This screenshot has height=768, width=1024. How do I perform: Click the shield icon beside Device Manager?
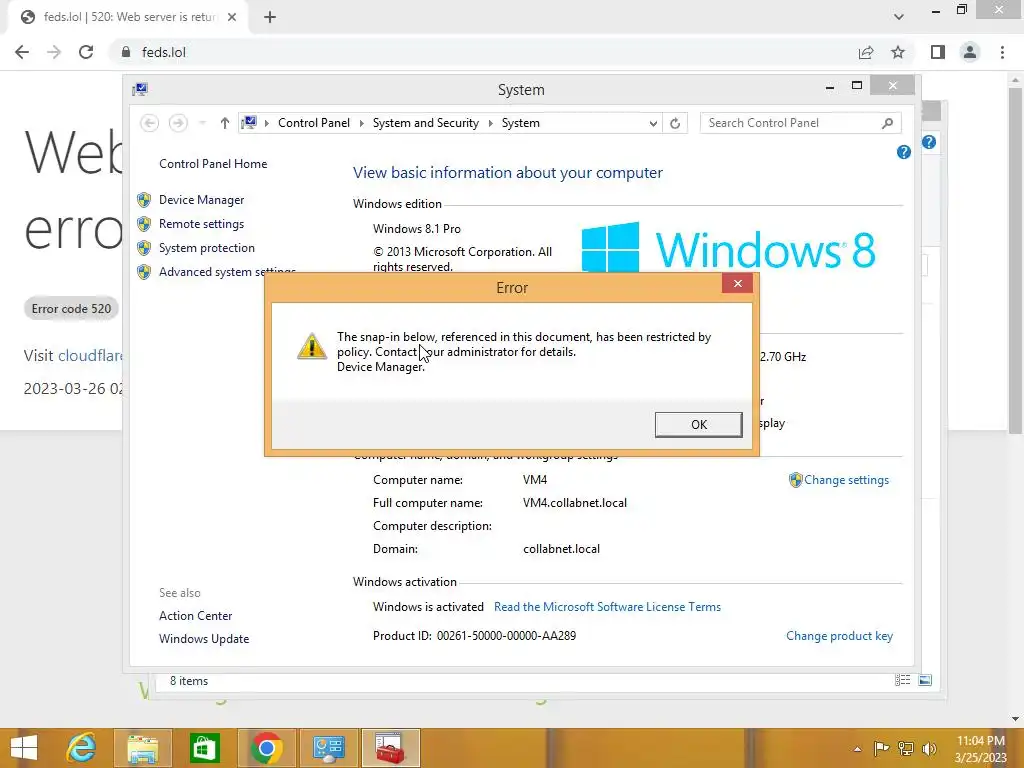[144, 200]
